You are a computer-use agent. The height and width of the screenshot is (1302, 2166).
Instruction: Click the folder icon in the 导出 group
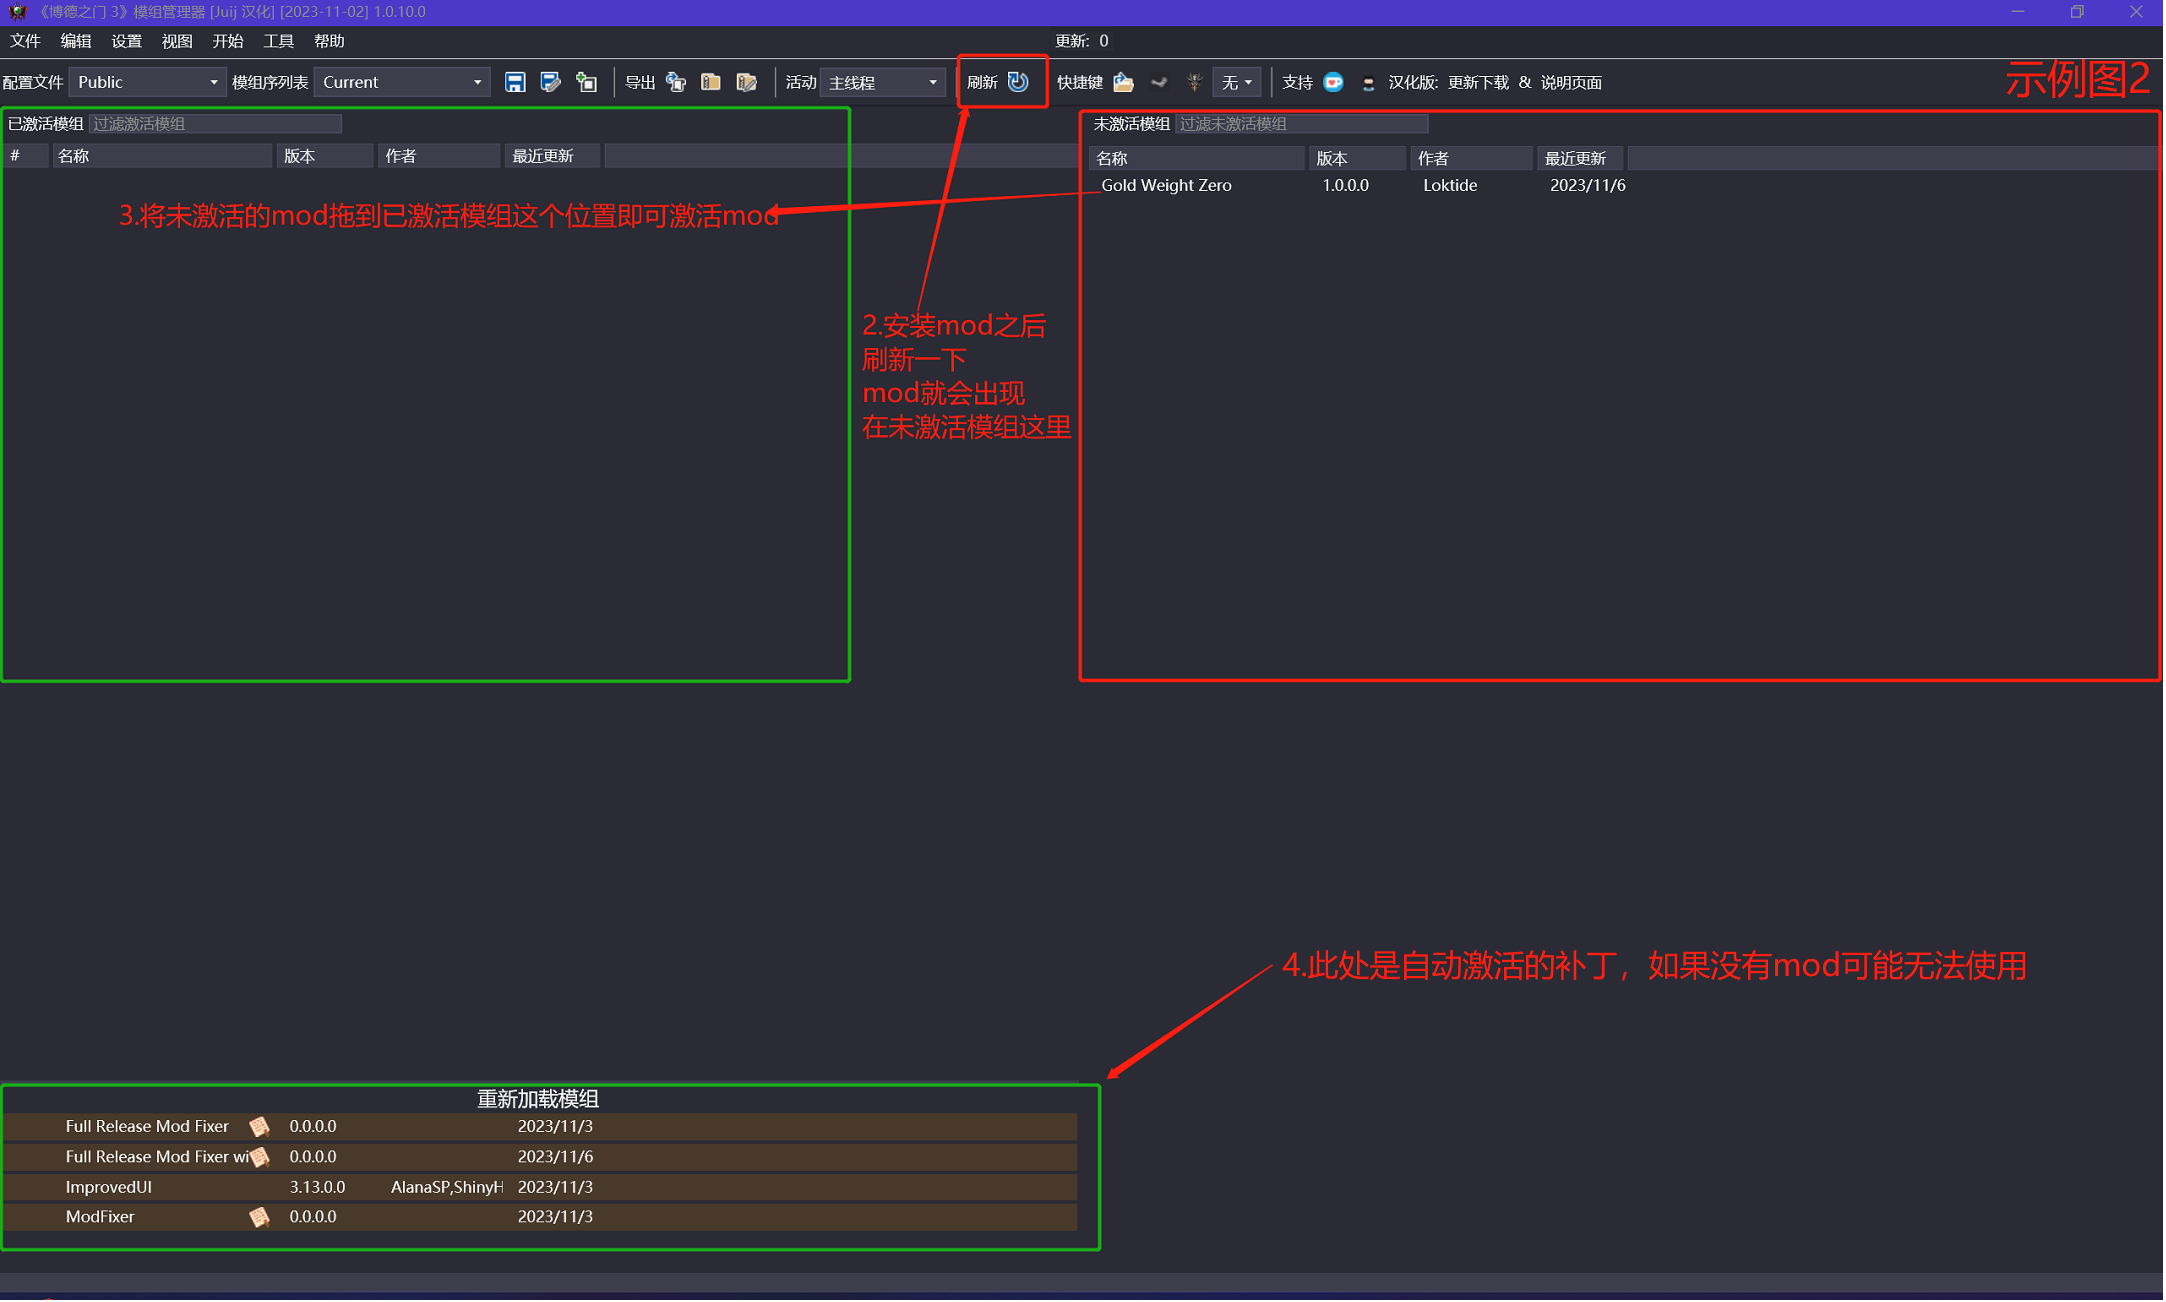(711, 82)
